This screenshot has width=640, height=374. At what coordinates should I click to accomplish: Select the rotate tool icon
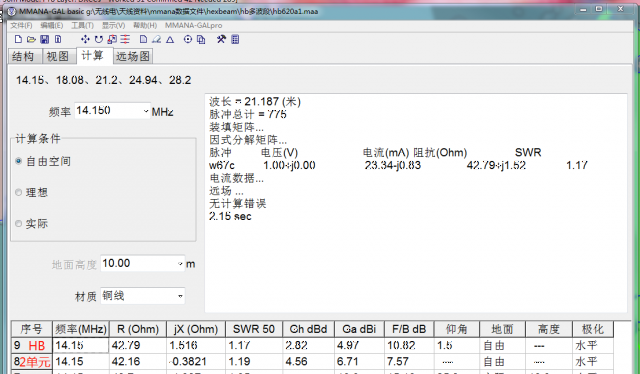[98, 39]
